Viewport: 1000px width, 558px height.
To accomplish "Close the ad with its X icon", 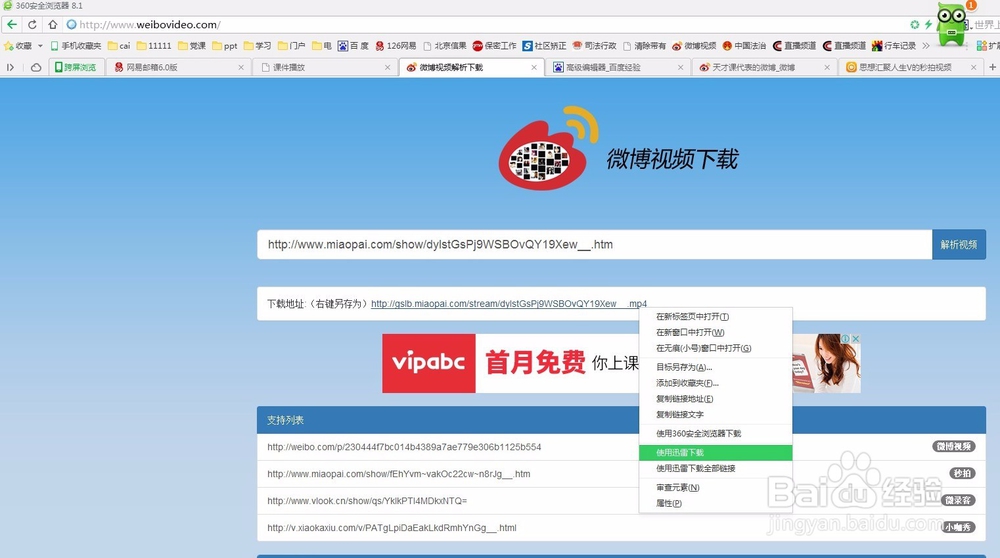I will [856, 339].
